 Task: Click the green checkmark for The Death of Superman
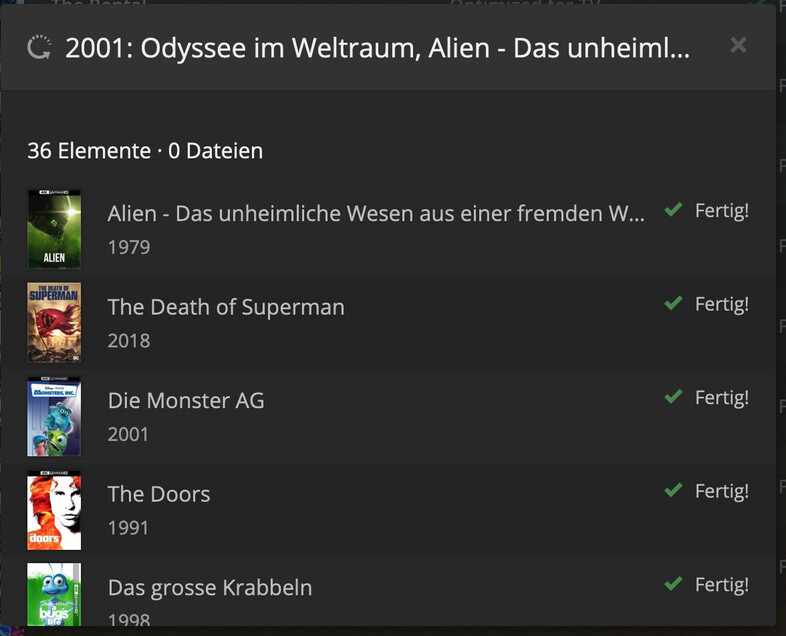click(x=673, y=303)
